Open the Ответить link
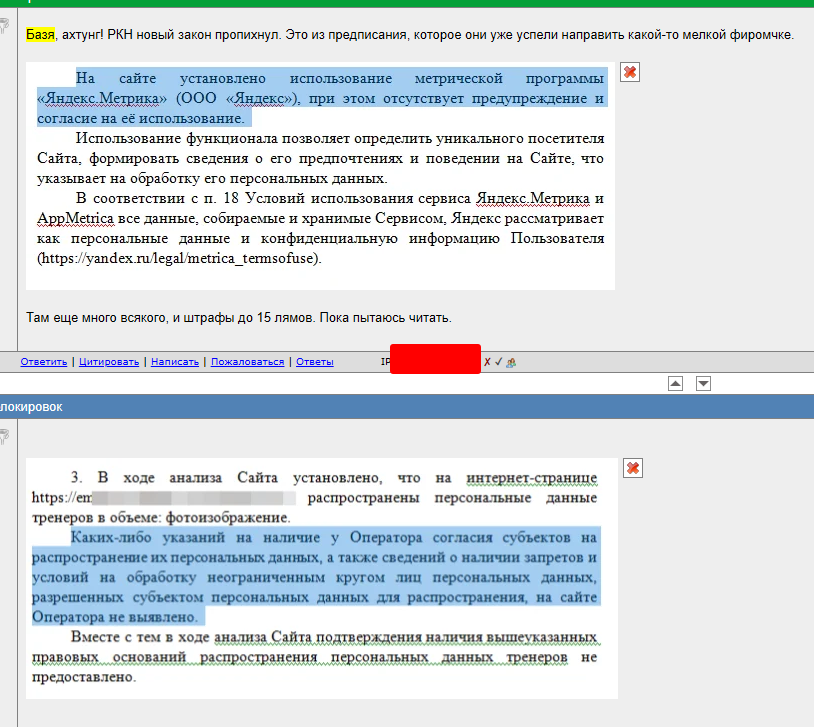 (44, 362)
